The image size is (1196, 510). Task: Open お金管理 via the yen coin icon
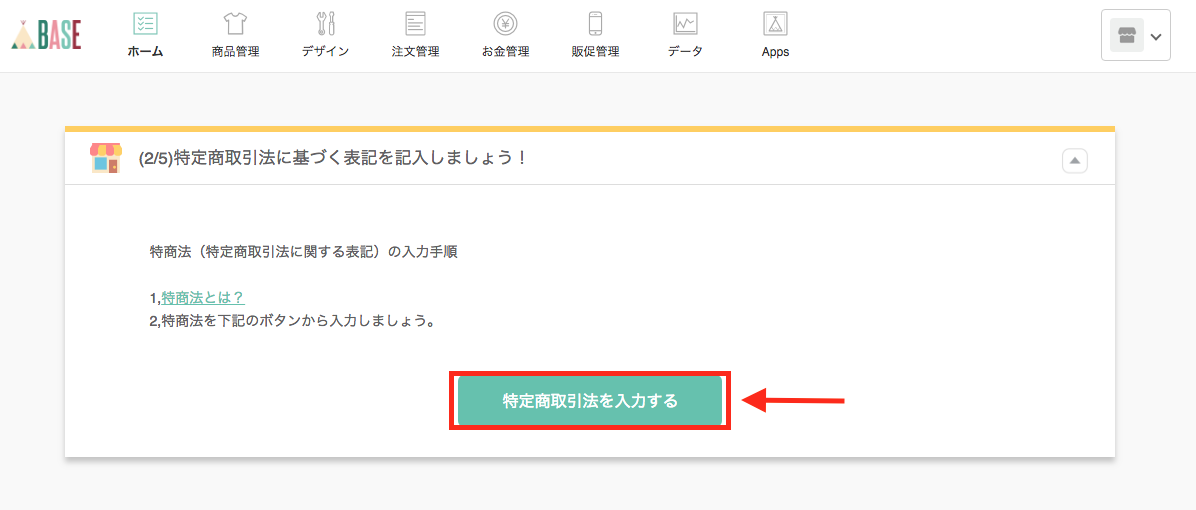click(505, 24)
